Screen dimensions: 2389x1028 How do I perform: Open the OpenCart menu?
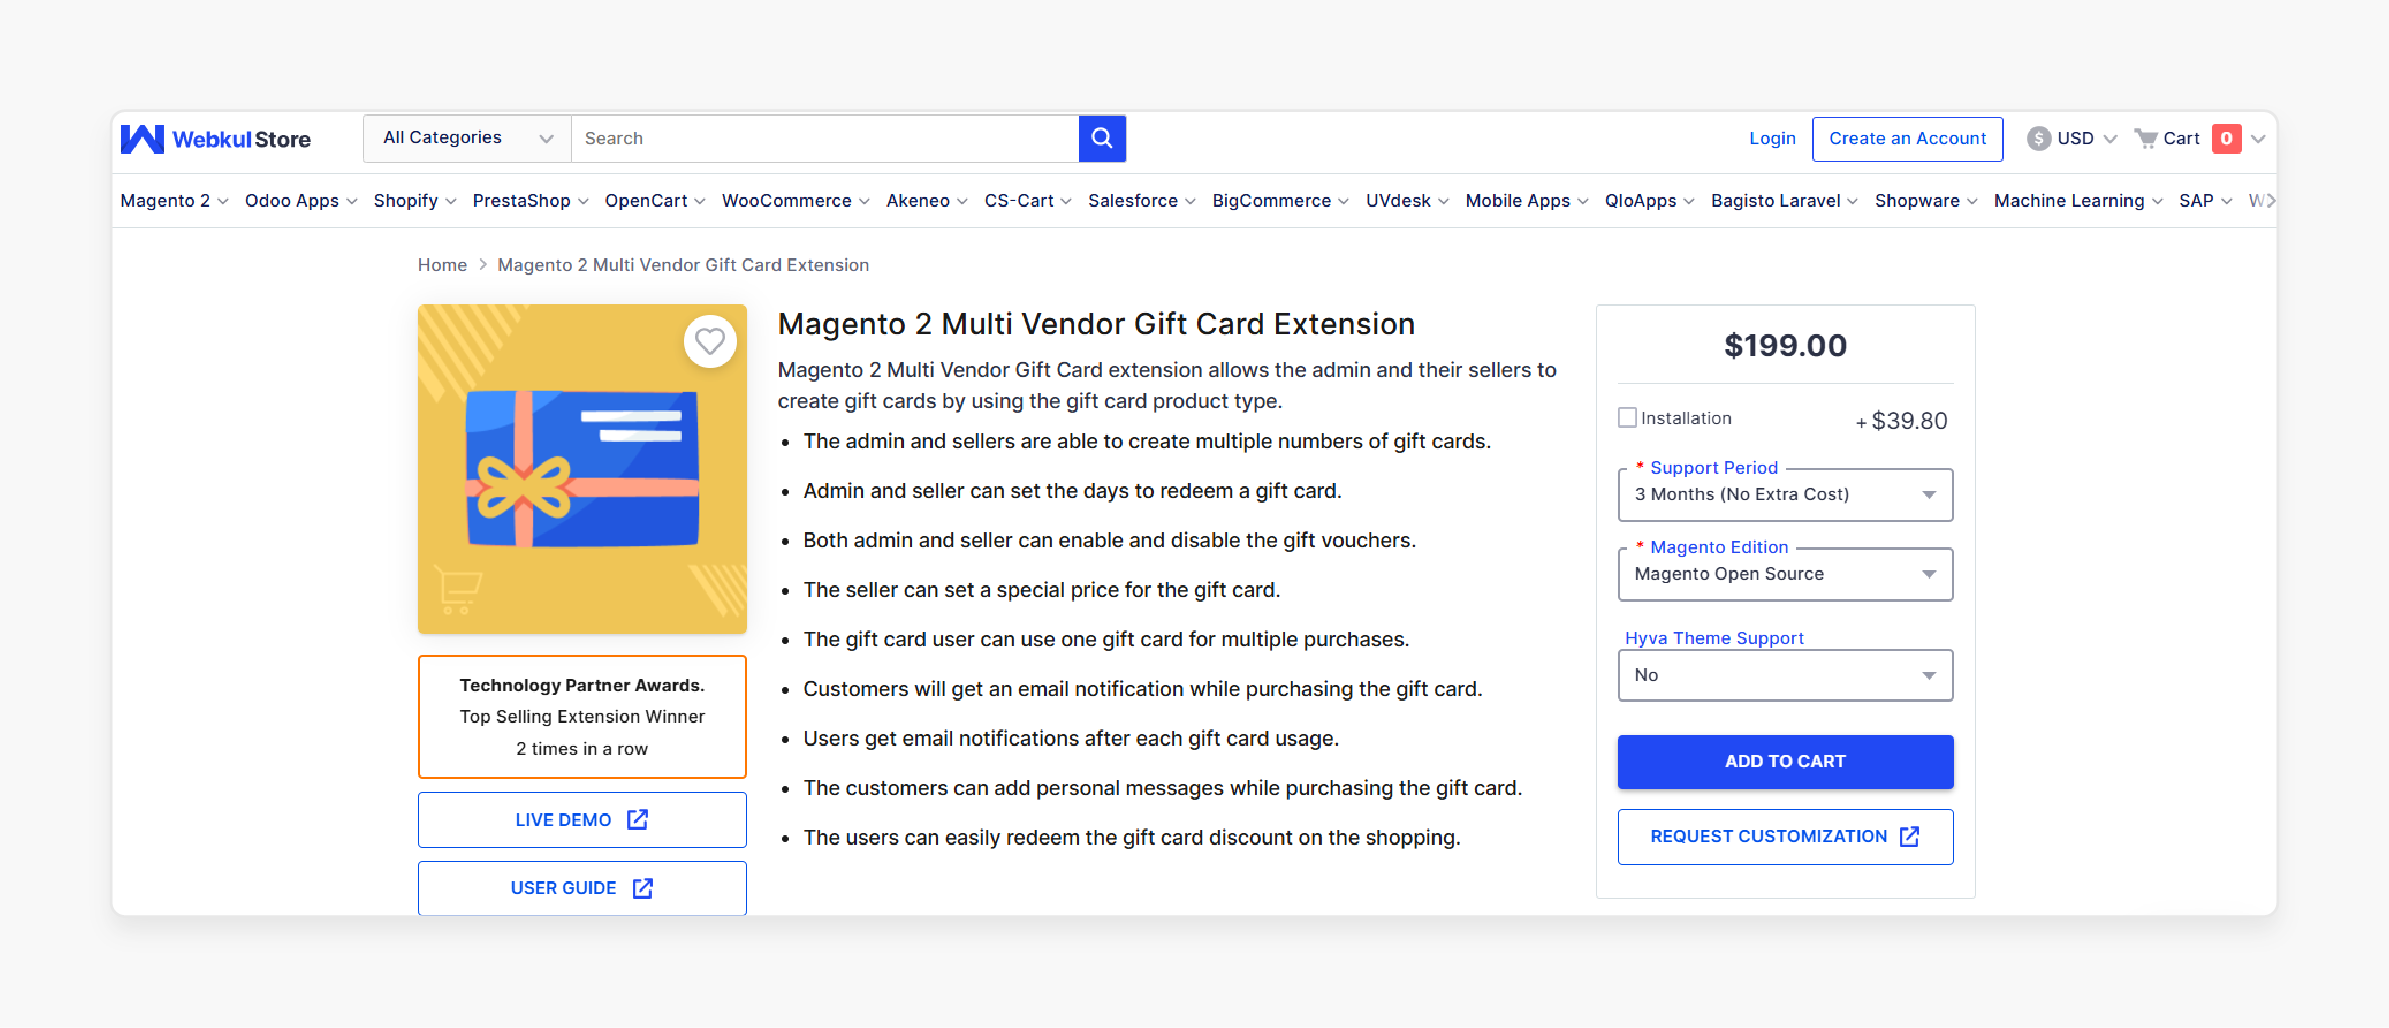[655, 201]
